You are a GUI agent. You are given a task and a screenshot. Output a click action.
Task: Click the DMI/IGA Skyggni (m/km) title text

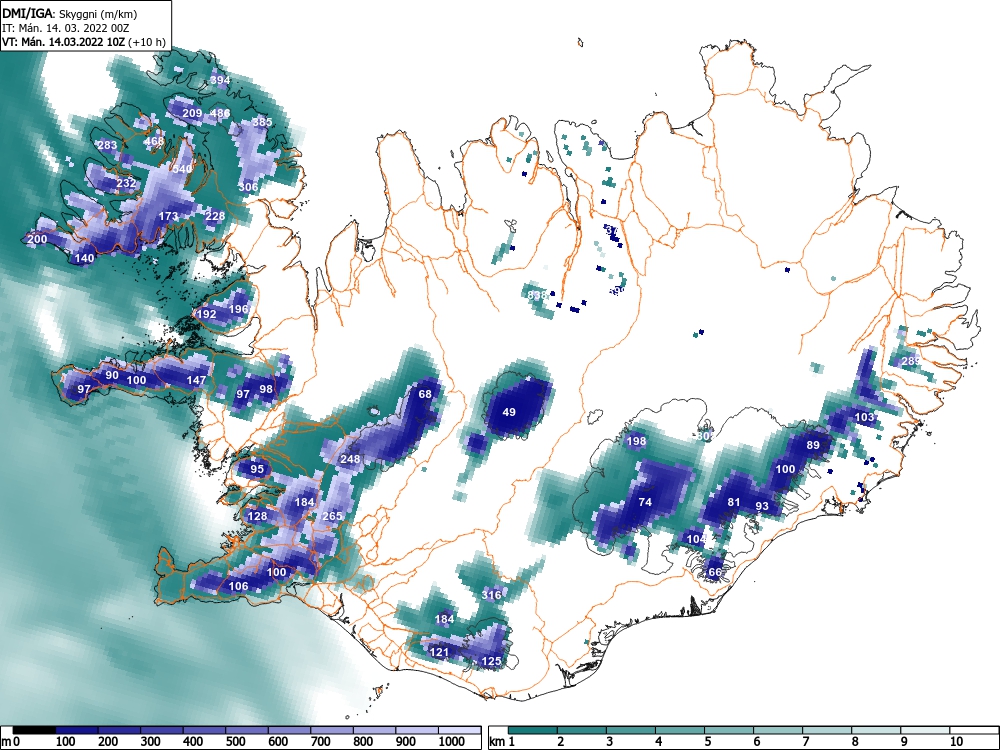[70, 13]
